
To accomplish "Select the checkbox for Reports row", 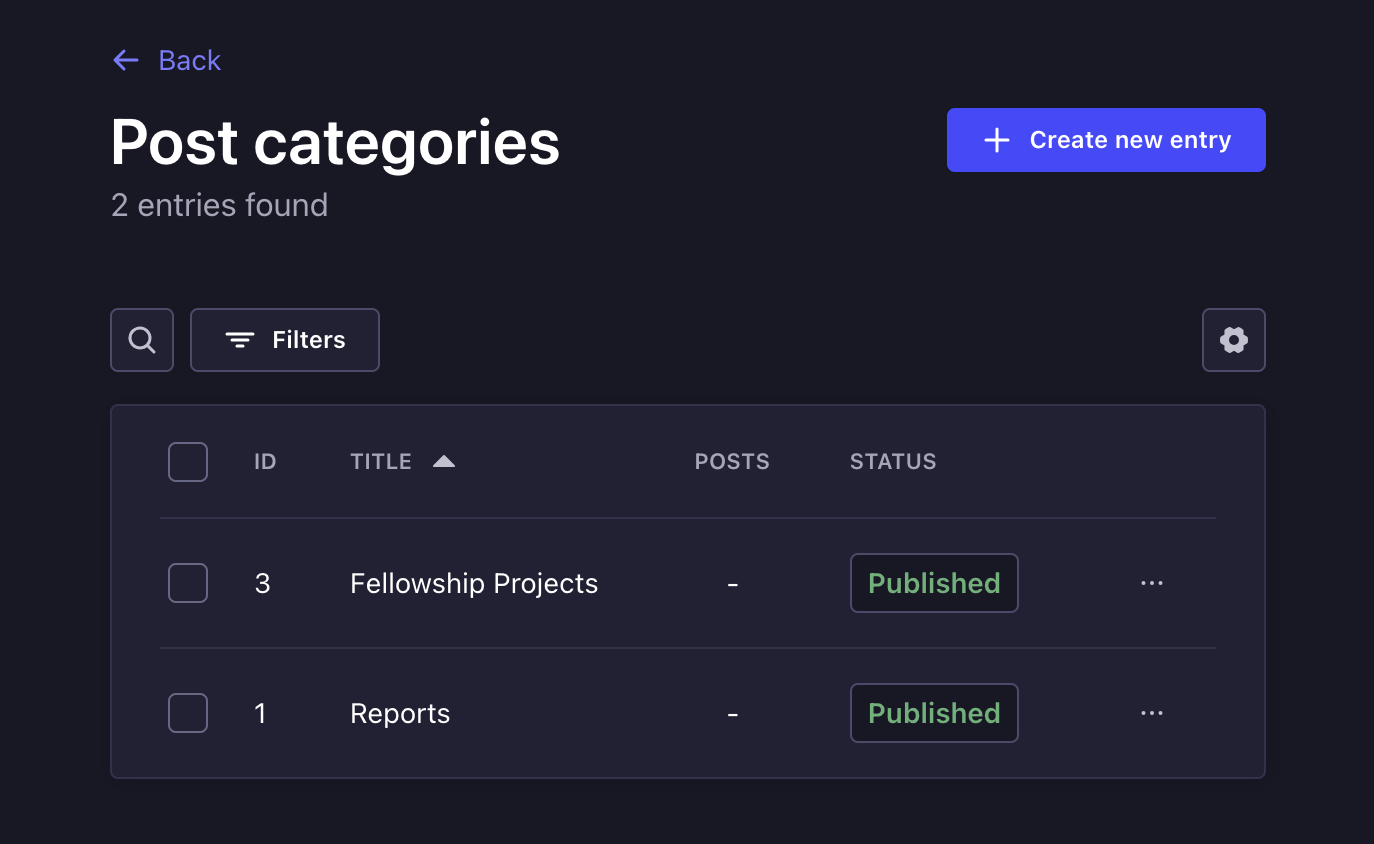I will tap(187, 713).
